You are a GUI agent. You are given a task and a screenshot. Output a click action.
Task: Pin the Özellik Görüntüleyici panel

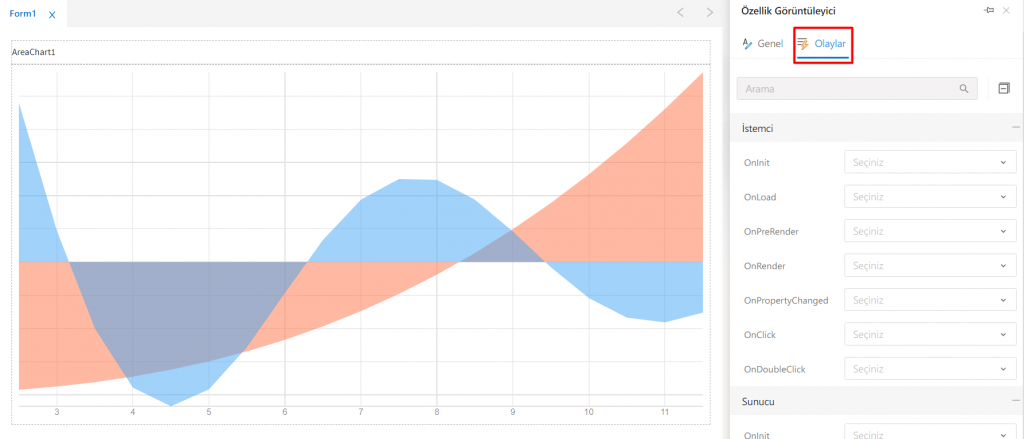(989, 10)
